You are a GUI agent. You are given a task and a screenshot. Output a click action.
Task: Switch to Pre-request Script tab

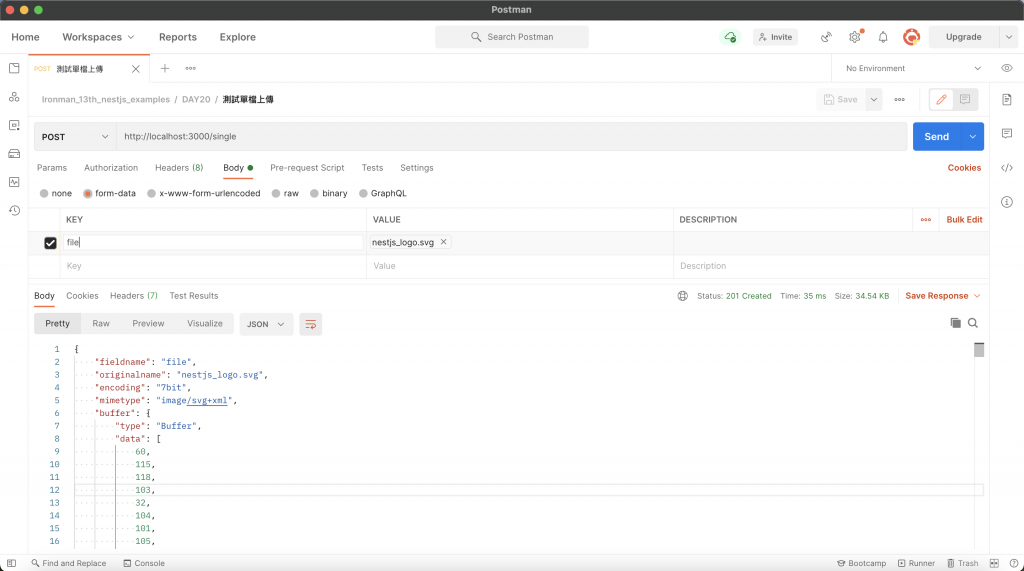307,168
